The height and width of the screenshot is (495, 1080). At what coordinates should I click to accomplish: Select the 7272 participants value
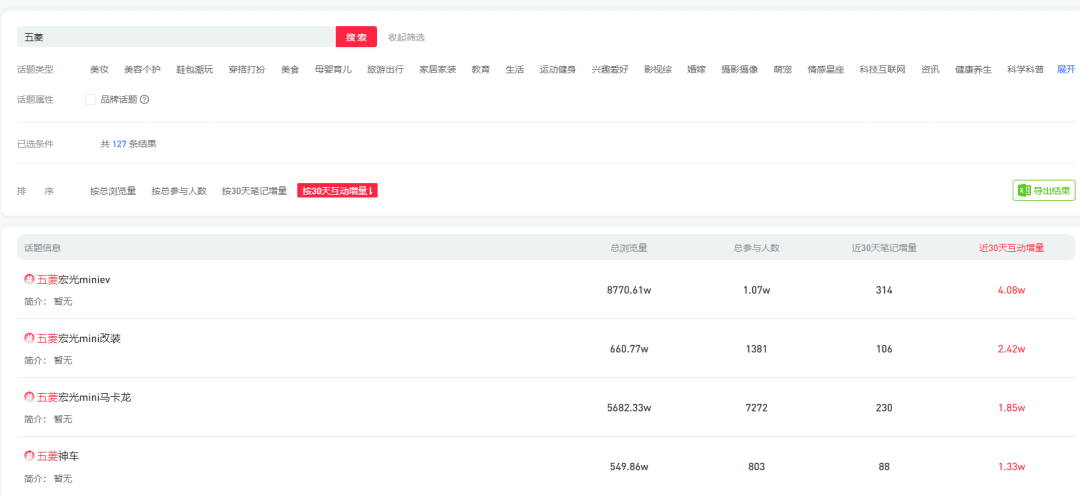point(756,408)
